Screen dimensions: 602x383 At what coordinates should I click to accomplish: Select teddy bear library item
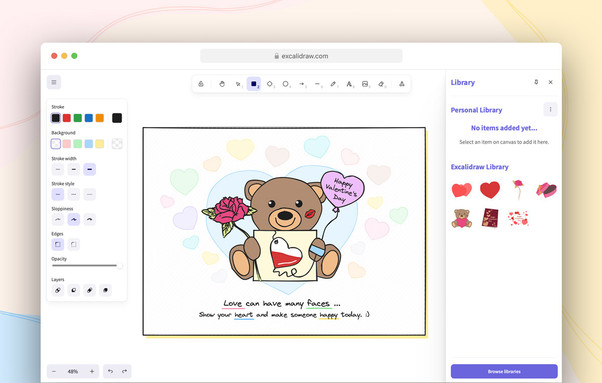461,218
